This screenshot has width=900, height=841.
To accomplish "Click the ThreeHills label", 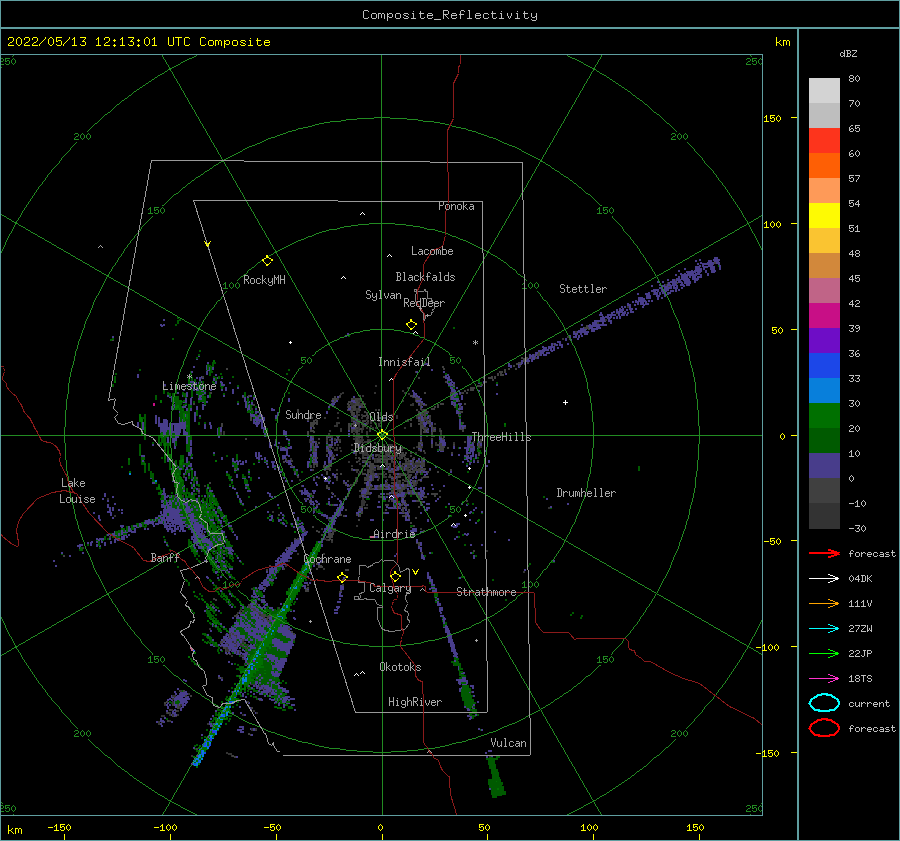I will point(501,437).
